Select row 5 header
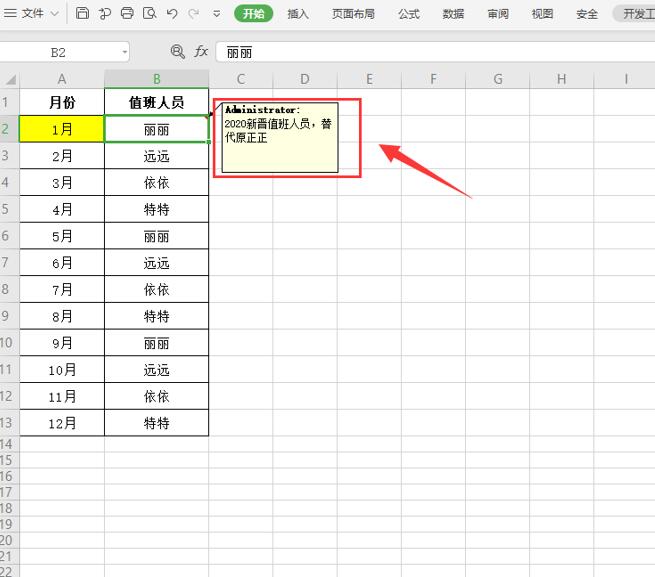The width and height of the screenshot is (655, 577). click(x=9, y=209)
